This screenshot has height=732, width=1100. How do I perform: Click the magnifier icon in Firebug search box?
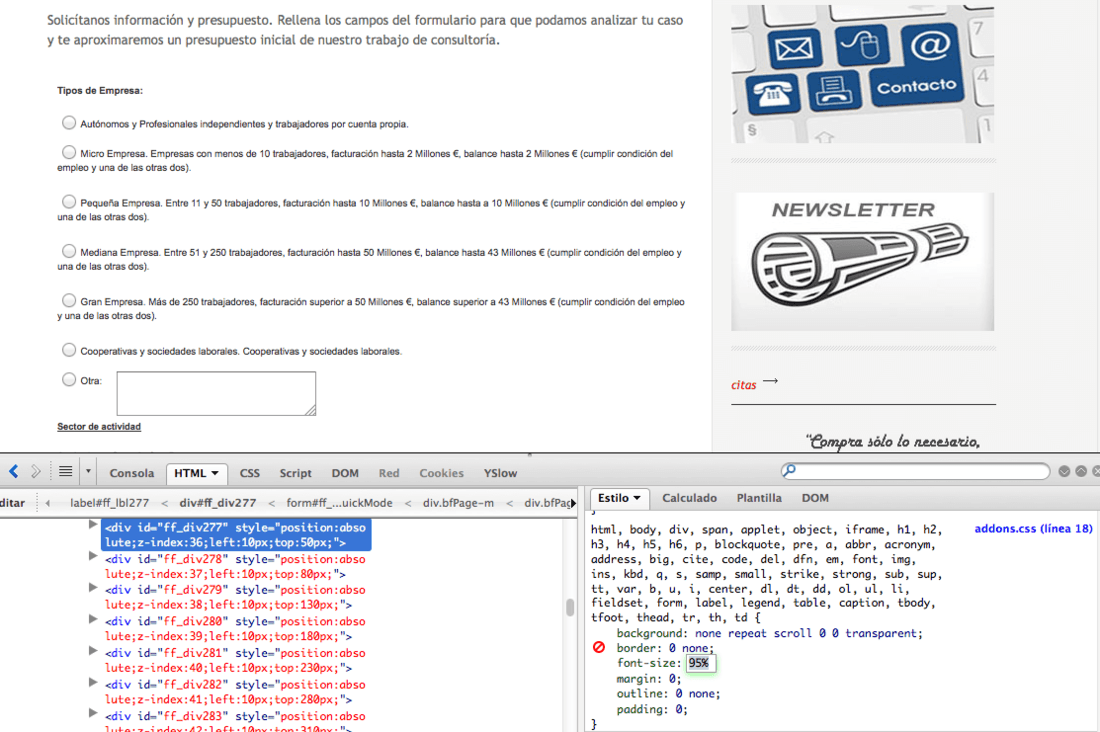[x=789, y=470]
